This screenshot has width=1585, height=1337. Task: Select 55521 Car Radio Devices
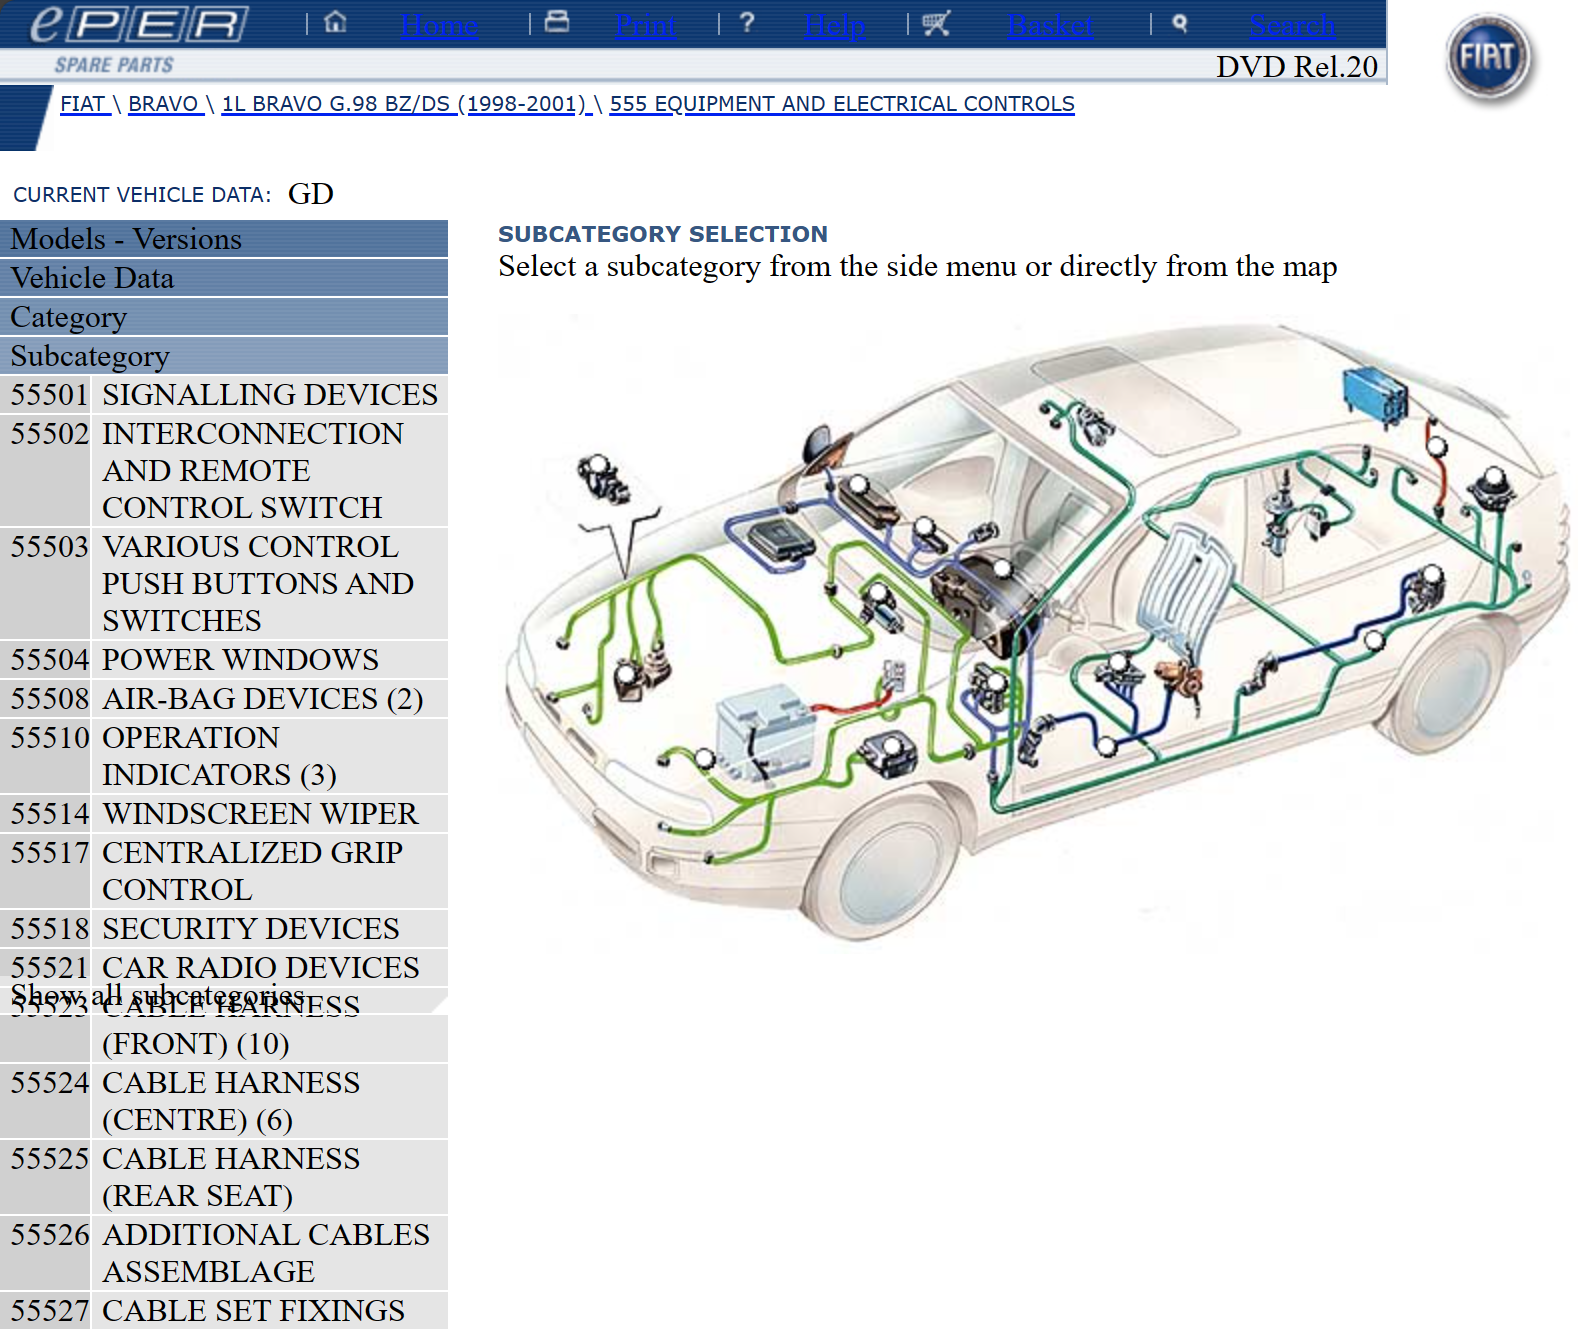(224, 968)
